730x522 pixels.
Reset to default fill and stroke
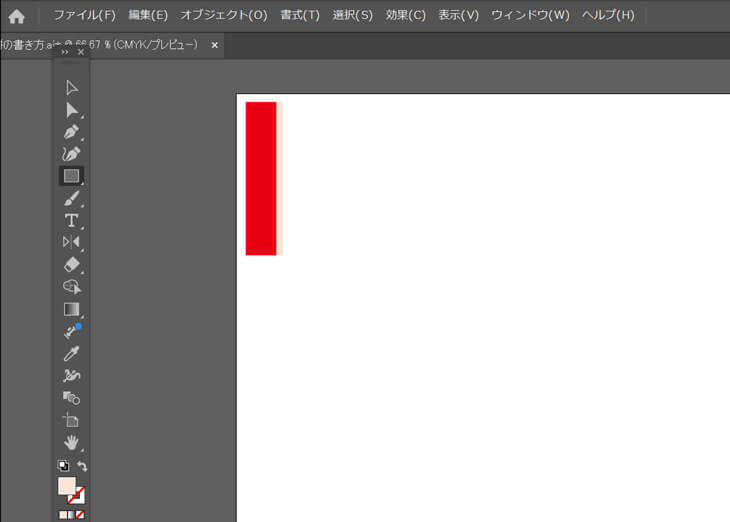pos(63,465)
